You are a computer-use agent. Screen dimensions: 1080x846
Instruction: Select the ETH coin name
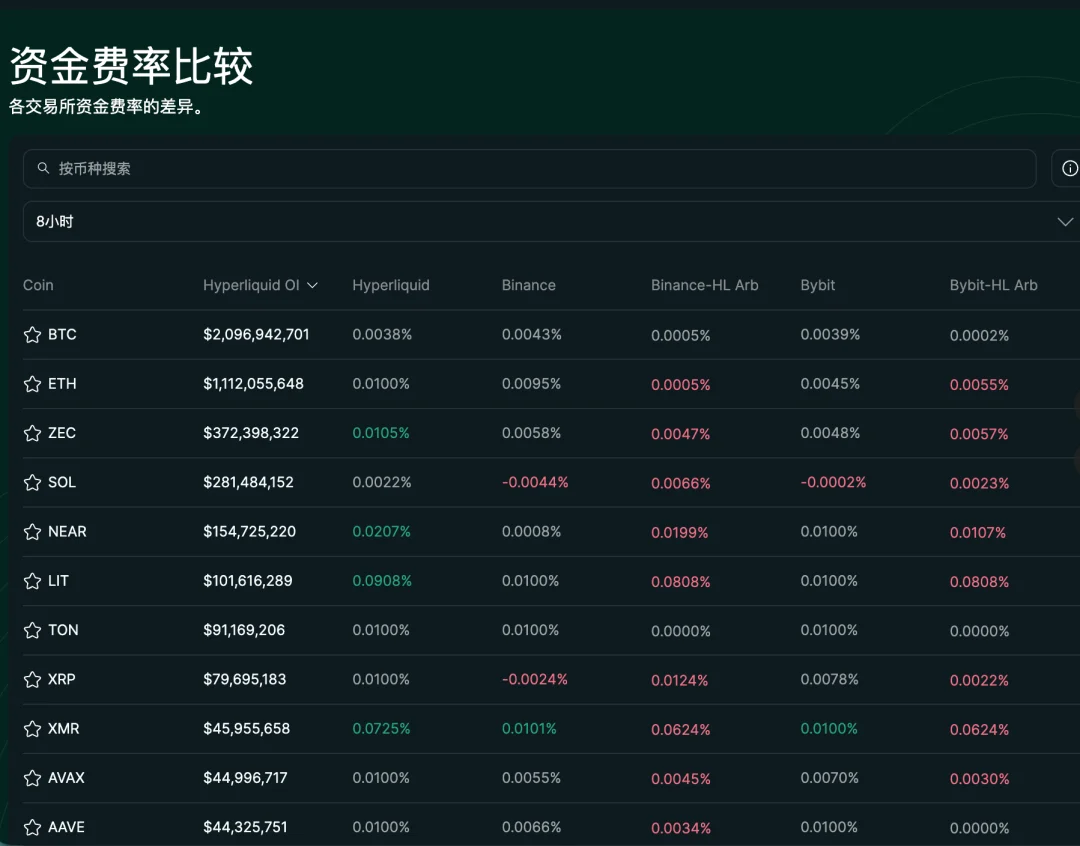pyautogui.click(x=62, y=384)
